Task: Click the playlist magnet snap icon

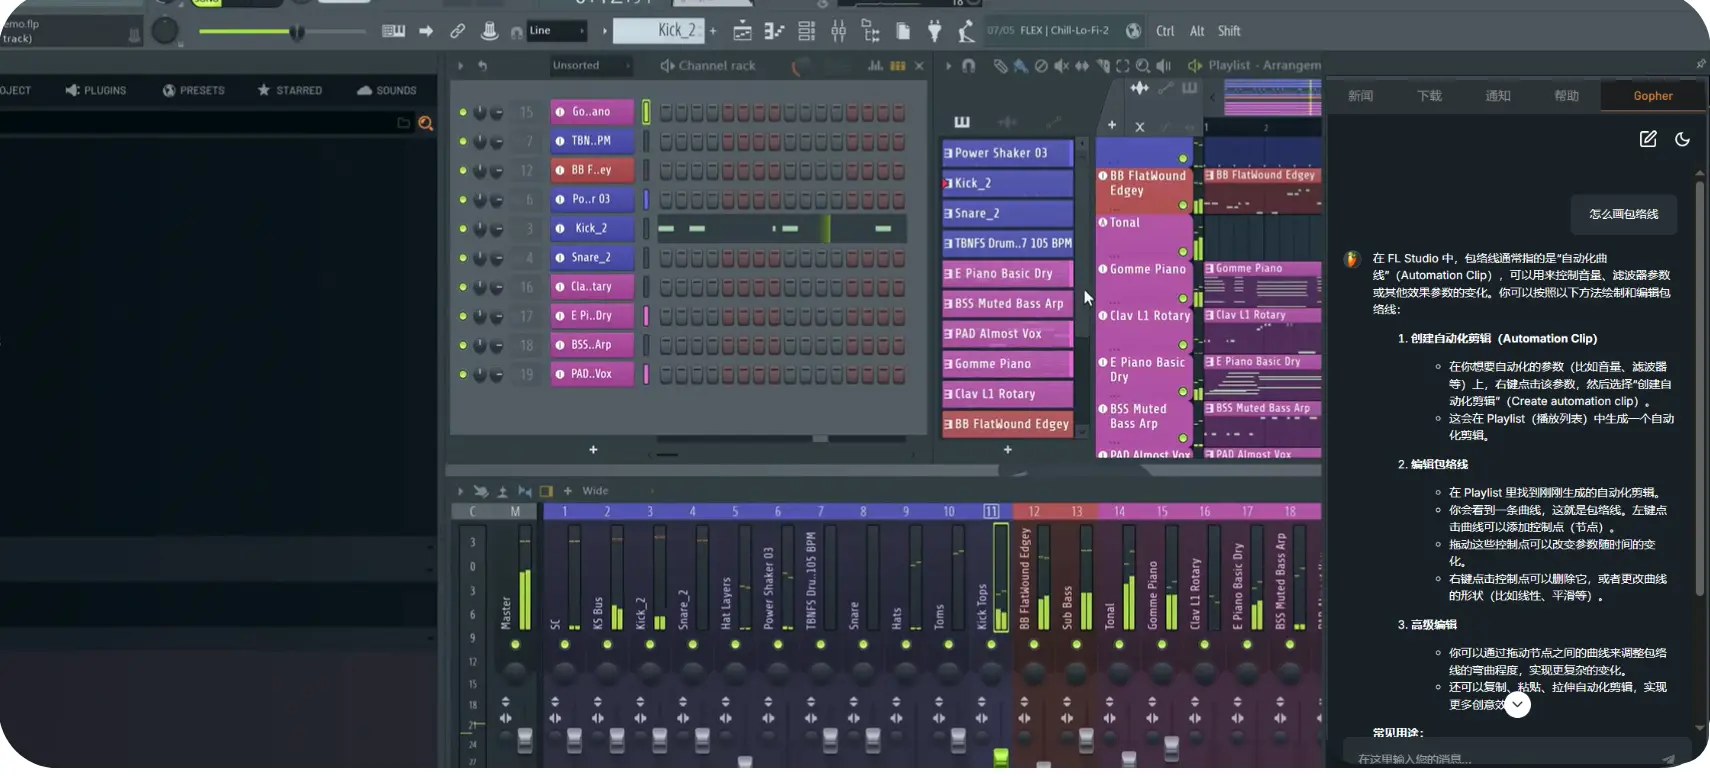Action: [x=968, y=66]
